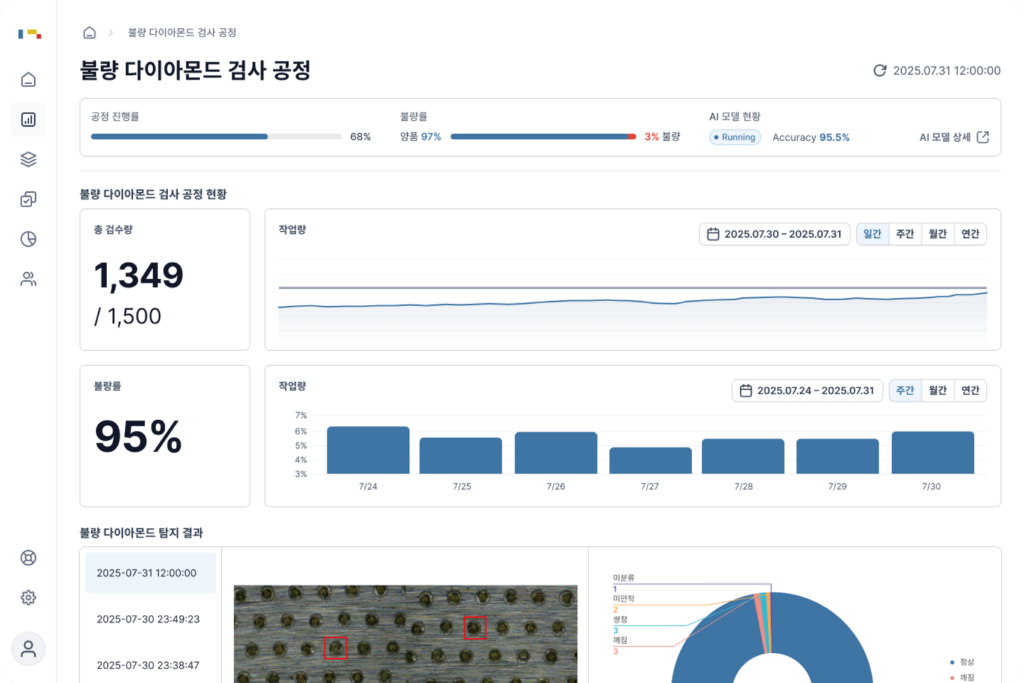Click the 공정 진행률 progress bar

point(216,136)
